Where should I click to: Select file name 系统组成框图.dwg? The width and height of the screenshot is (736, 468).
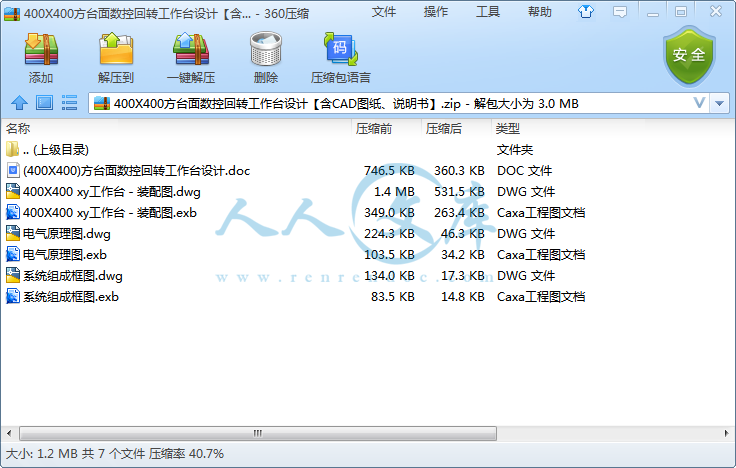73,276
